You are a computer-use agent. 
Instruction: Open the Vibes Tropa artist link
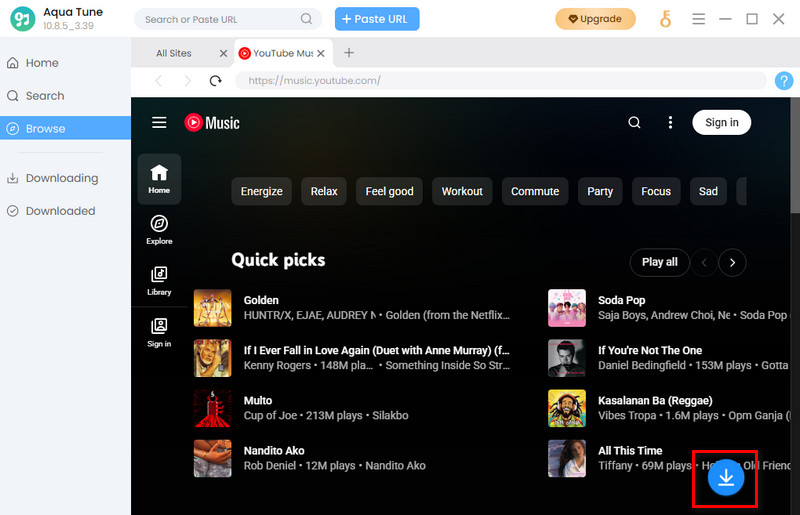click(627, 415)
